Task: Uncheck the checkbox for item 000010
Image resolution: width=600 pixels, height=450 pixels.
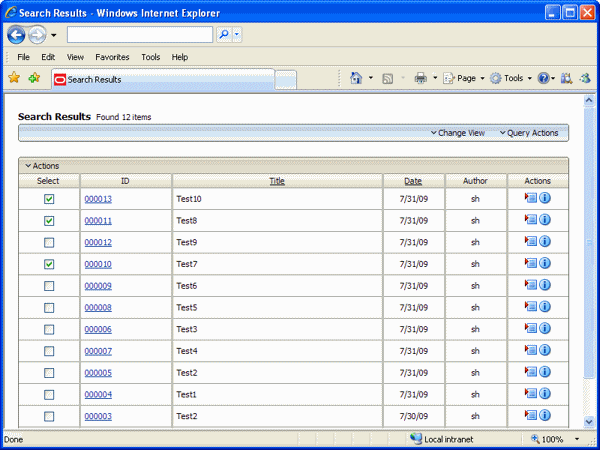Action: click(x=49, y=264)
